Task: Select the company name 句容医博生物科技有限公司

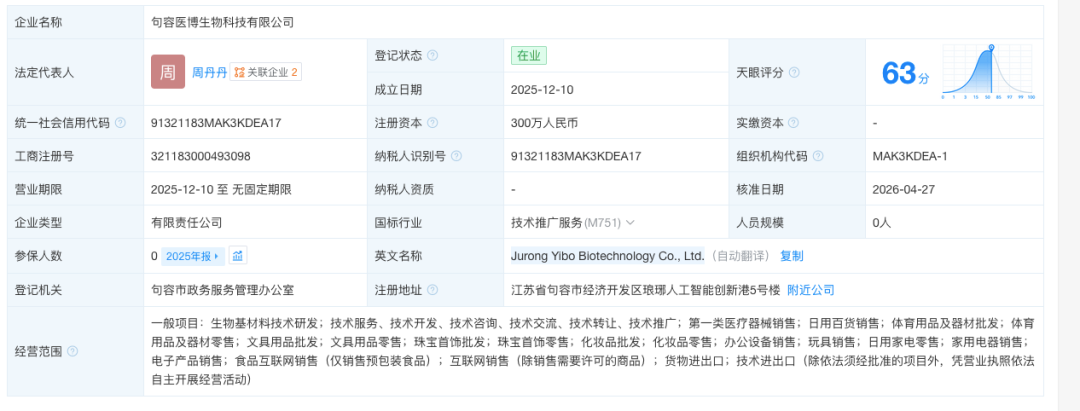Action: point(222,22)
